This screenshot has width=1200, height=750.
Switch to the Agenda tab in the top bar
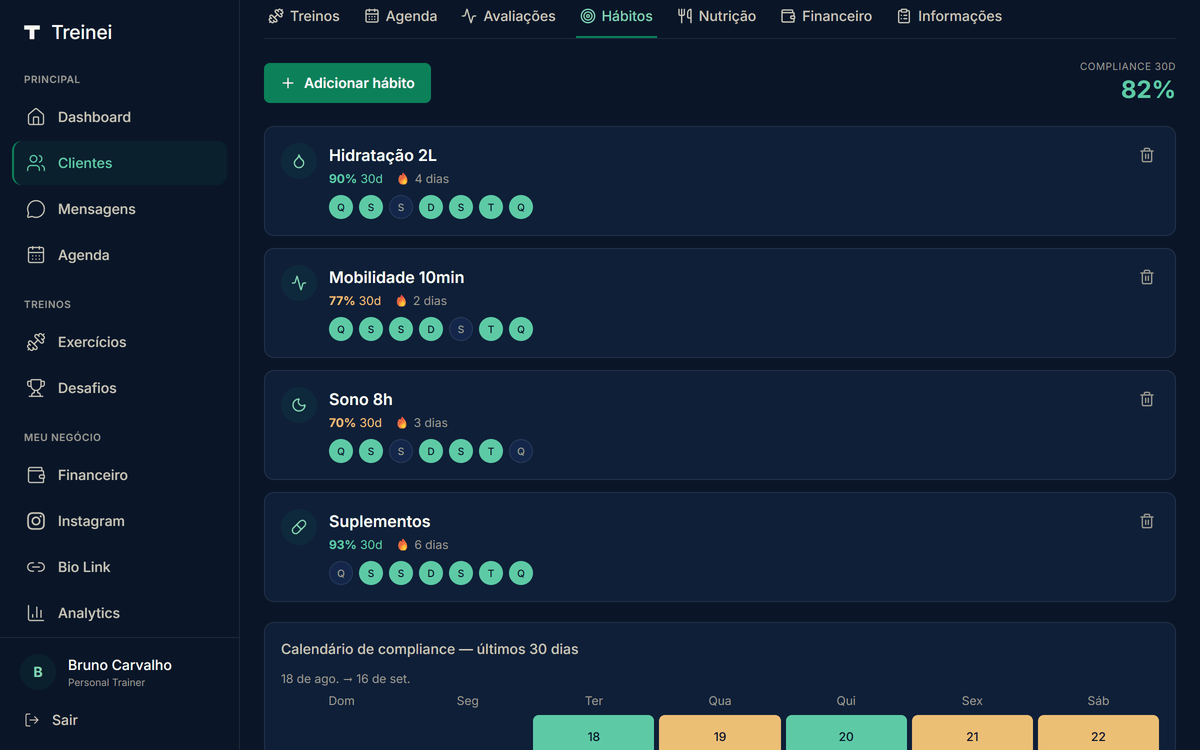(x=401, y=16)
